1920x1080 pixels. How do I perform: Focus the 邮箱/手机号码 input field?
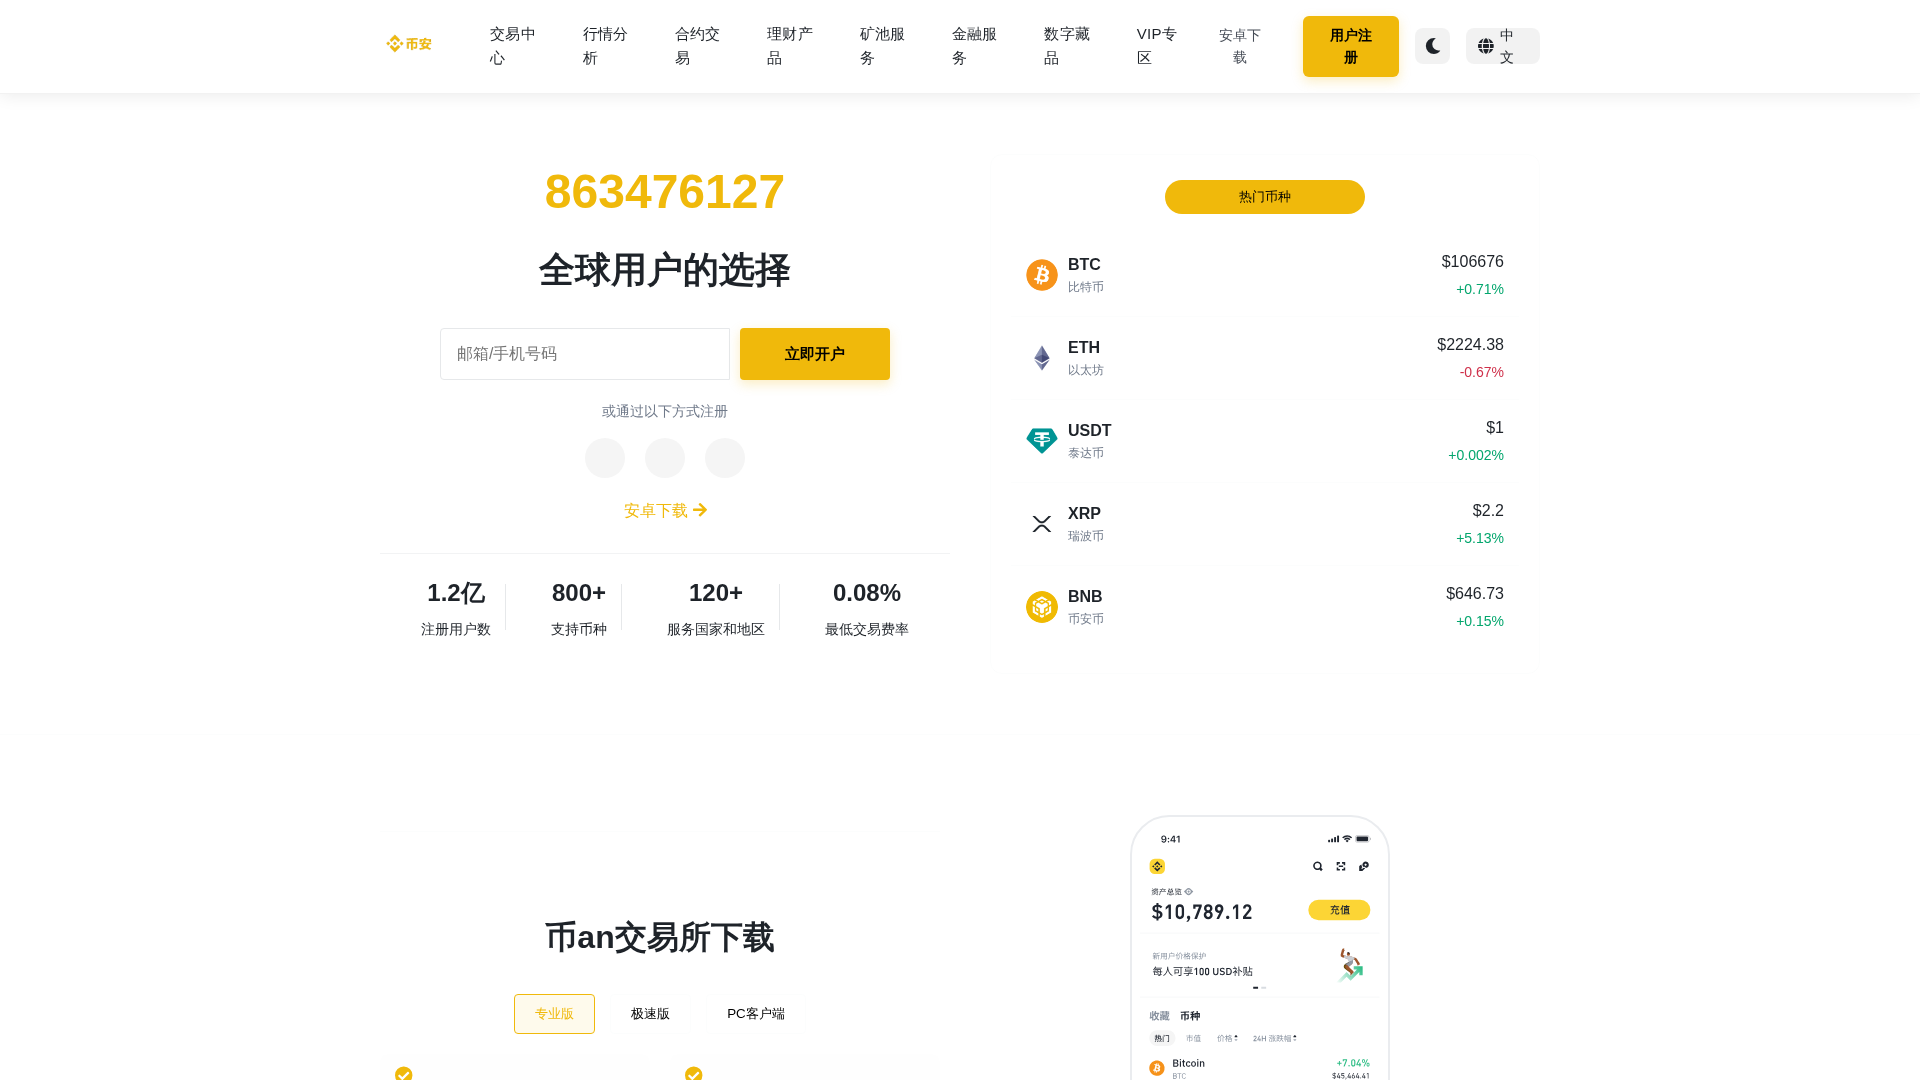coord(585,354)
